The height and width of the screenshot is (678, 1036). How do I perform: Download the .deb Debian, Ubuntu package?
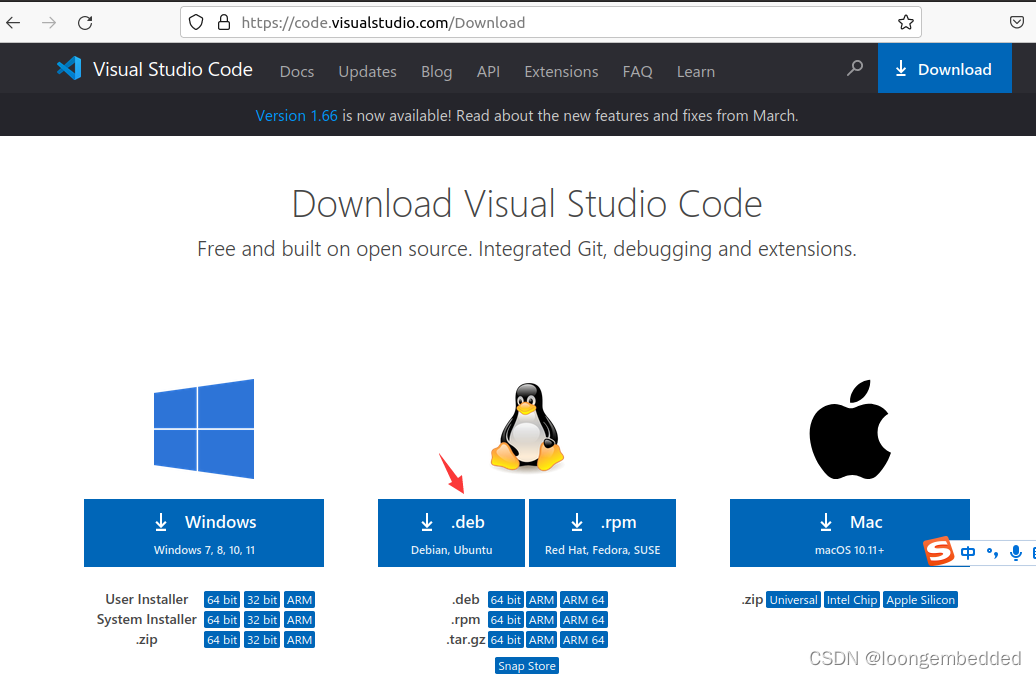451,533
